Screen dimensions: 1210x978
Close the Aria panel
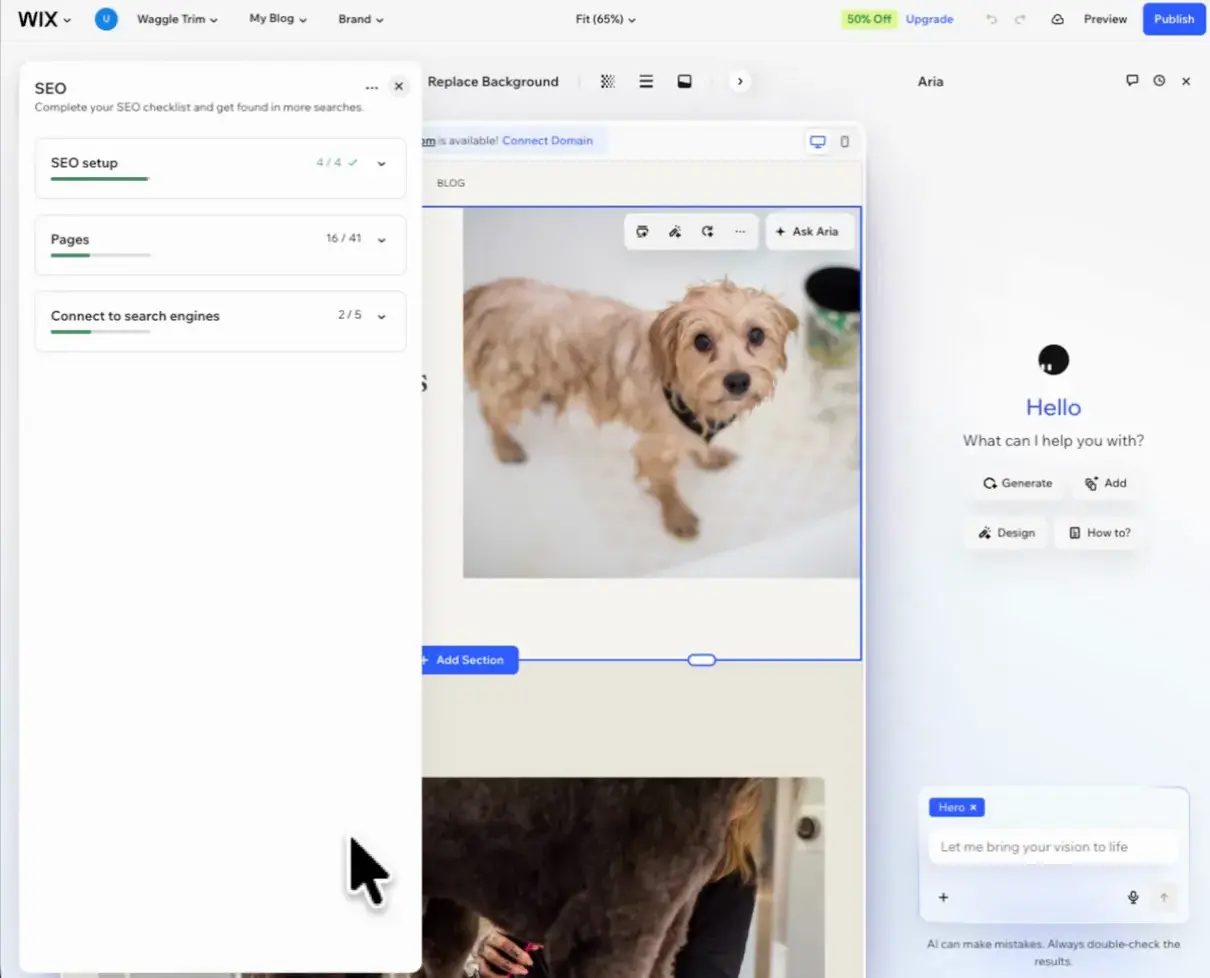click(1186, 81)
